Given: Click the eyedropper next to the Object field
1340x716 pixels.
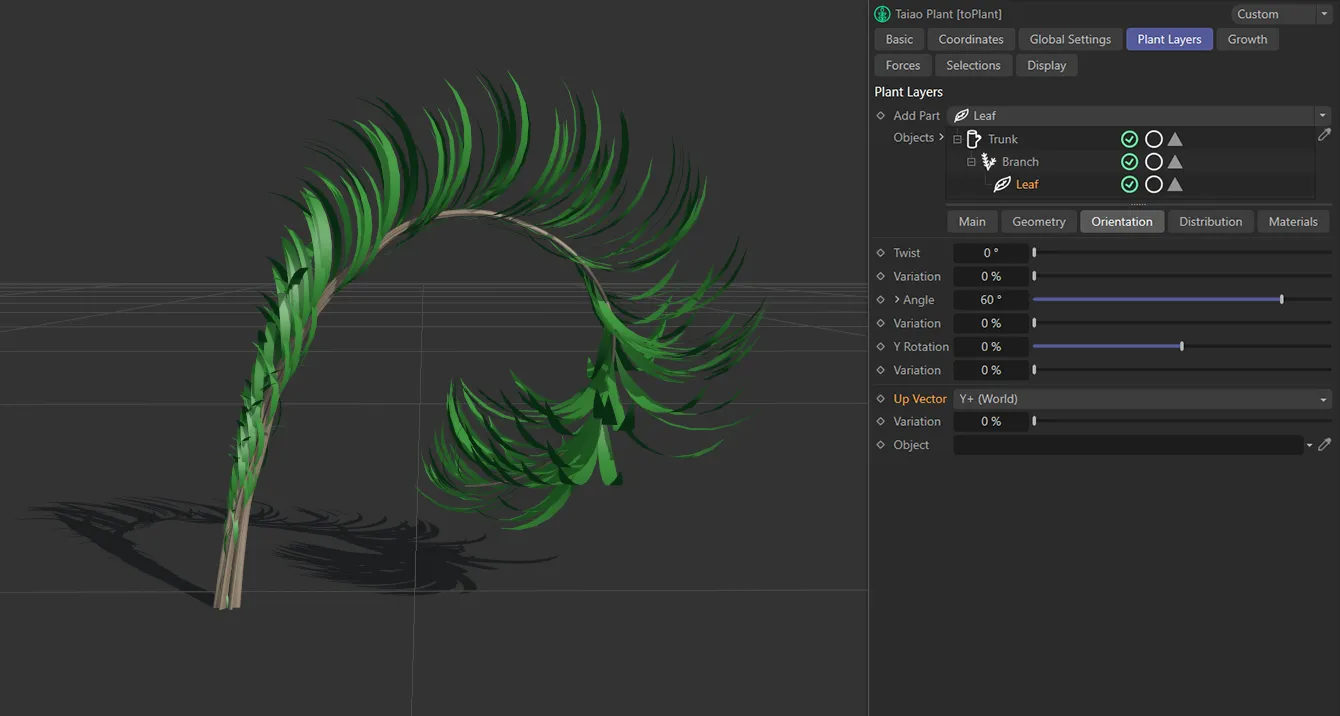Looking at the screenshot, I should 1325,444.
